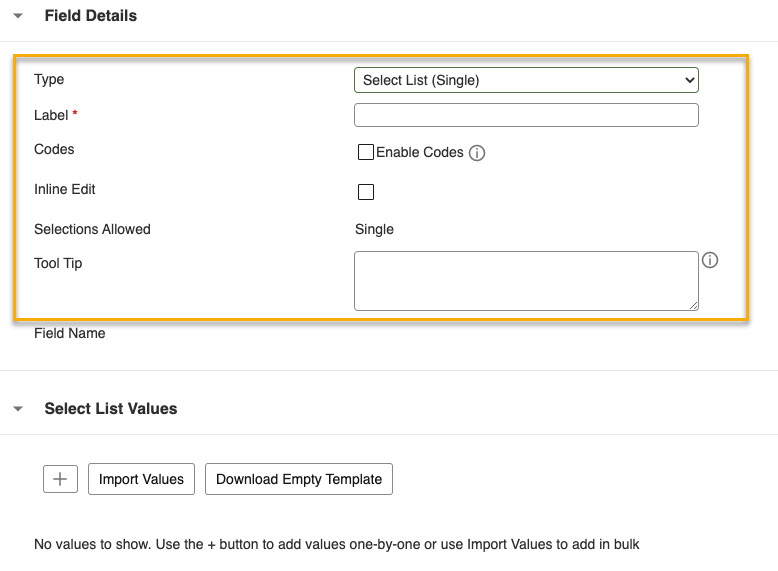Collapse the Select List Values section triangle

18,409
